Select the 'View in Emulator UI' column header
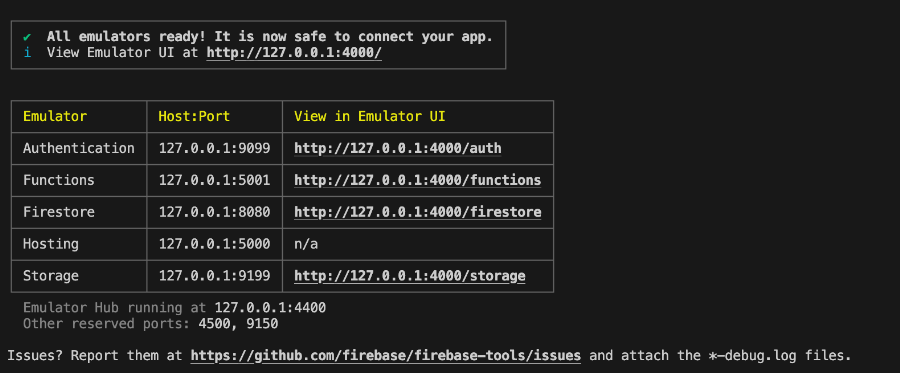 370,116
